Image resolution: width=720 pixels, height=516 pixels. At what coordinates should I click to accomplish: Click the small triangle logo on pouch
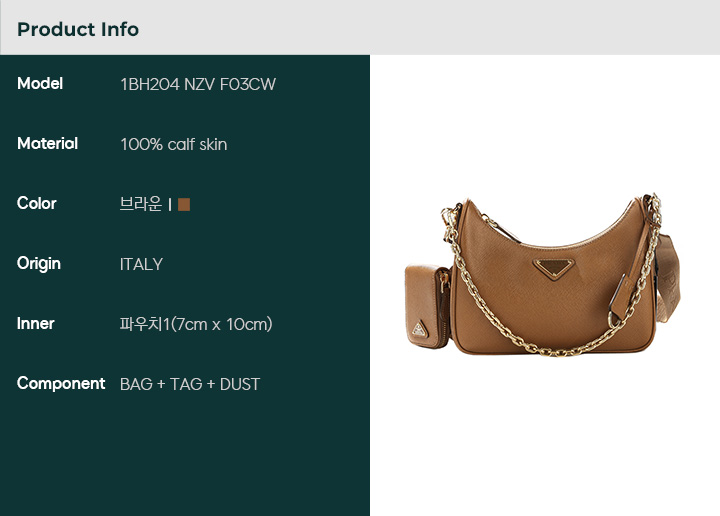click(x=419, y=330)
